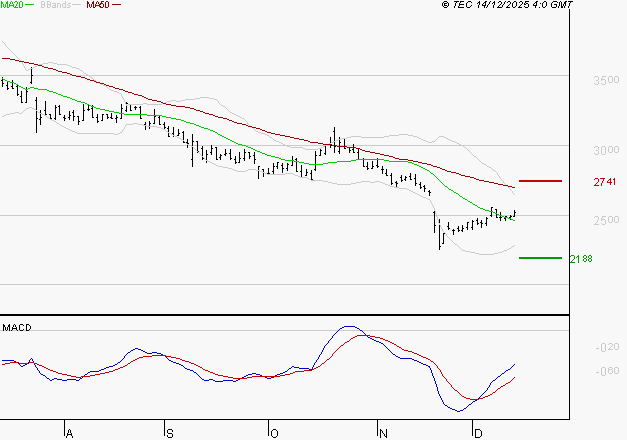The width and height of the screenshot is (627, 440).
Task: Click the 3500 price axis label
Action: pos(606,80)
